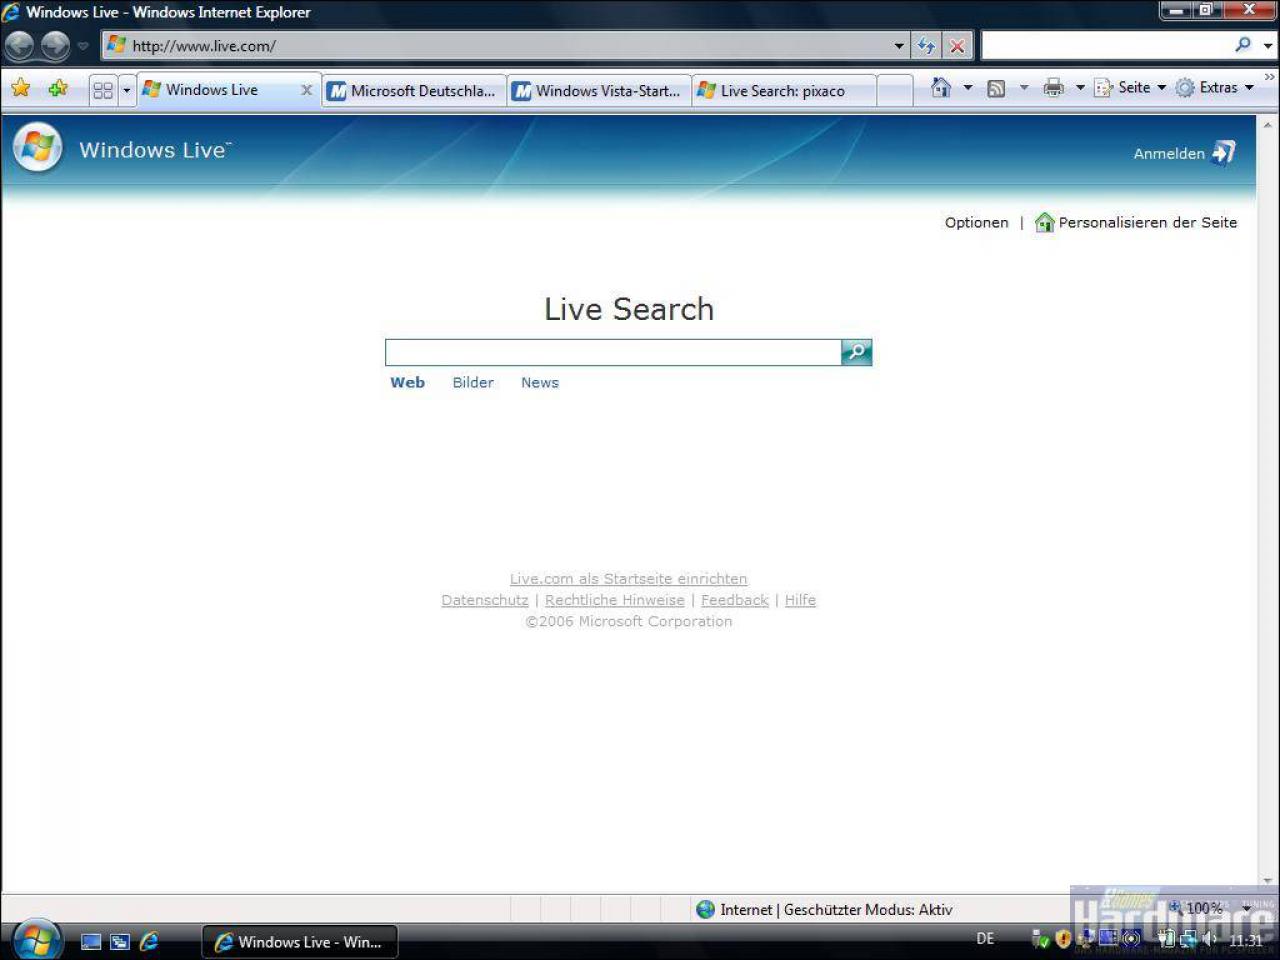Open the Seite menu

click(x=1130, y=87)
